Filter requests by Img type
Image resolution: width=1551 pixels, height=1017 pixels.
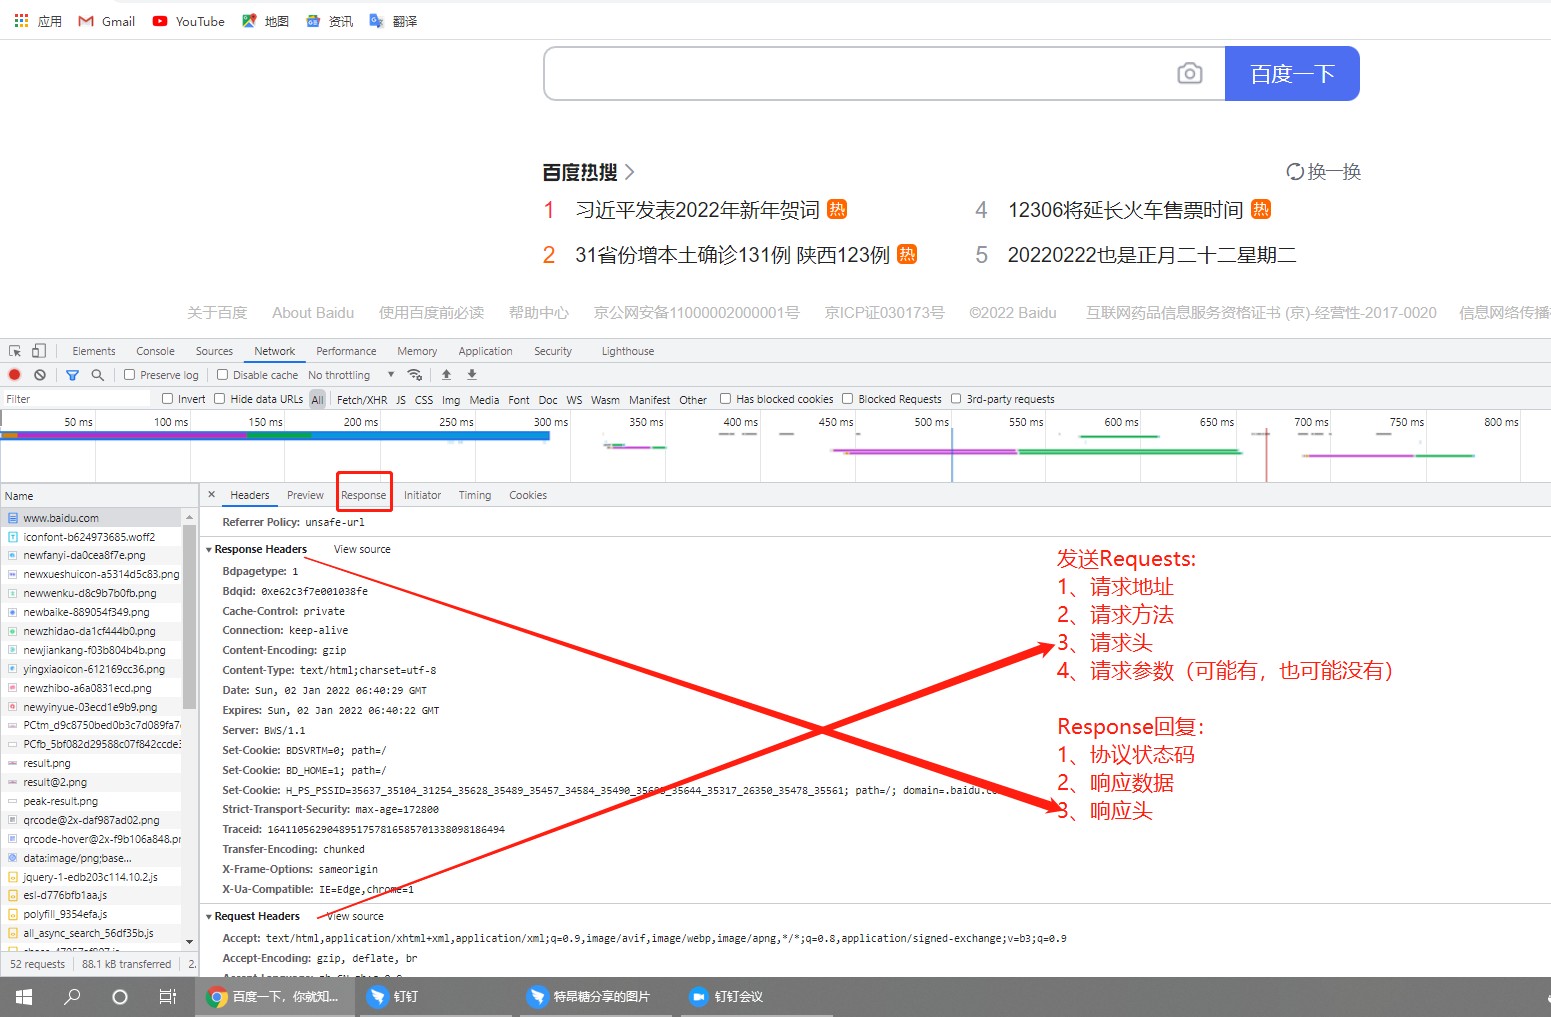451,400
